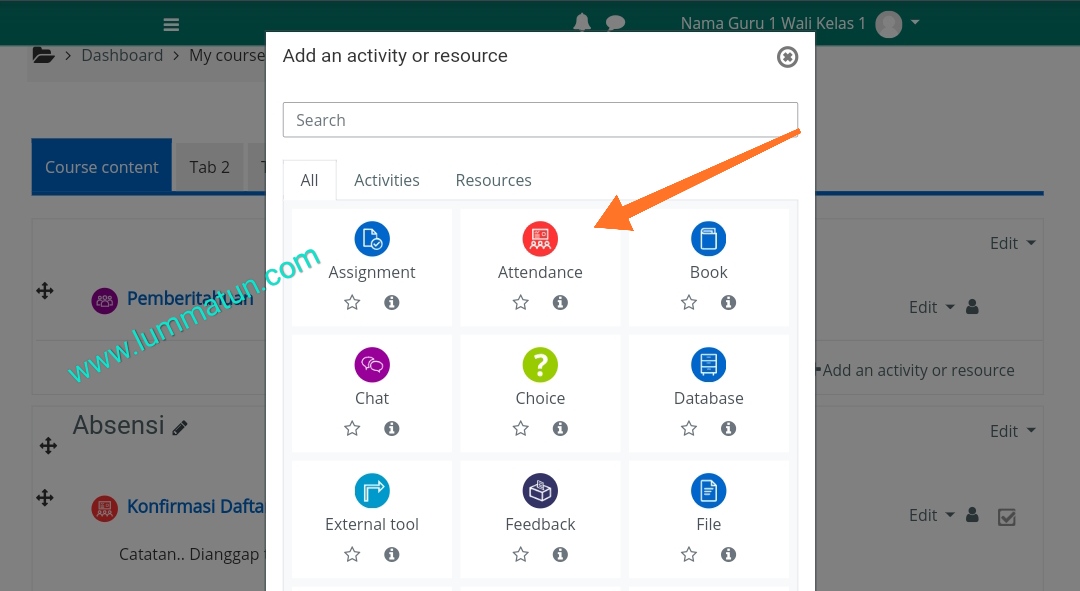Add a Choice activity
Viewport: 1080px width, 591px height.
tap(540, 365)
